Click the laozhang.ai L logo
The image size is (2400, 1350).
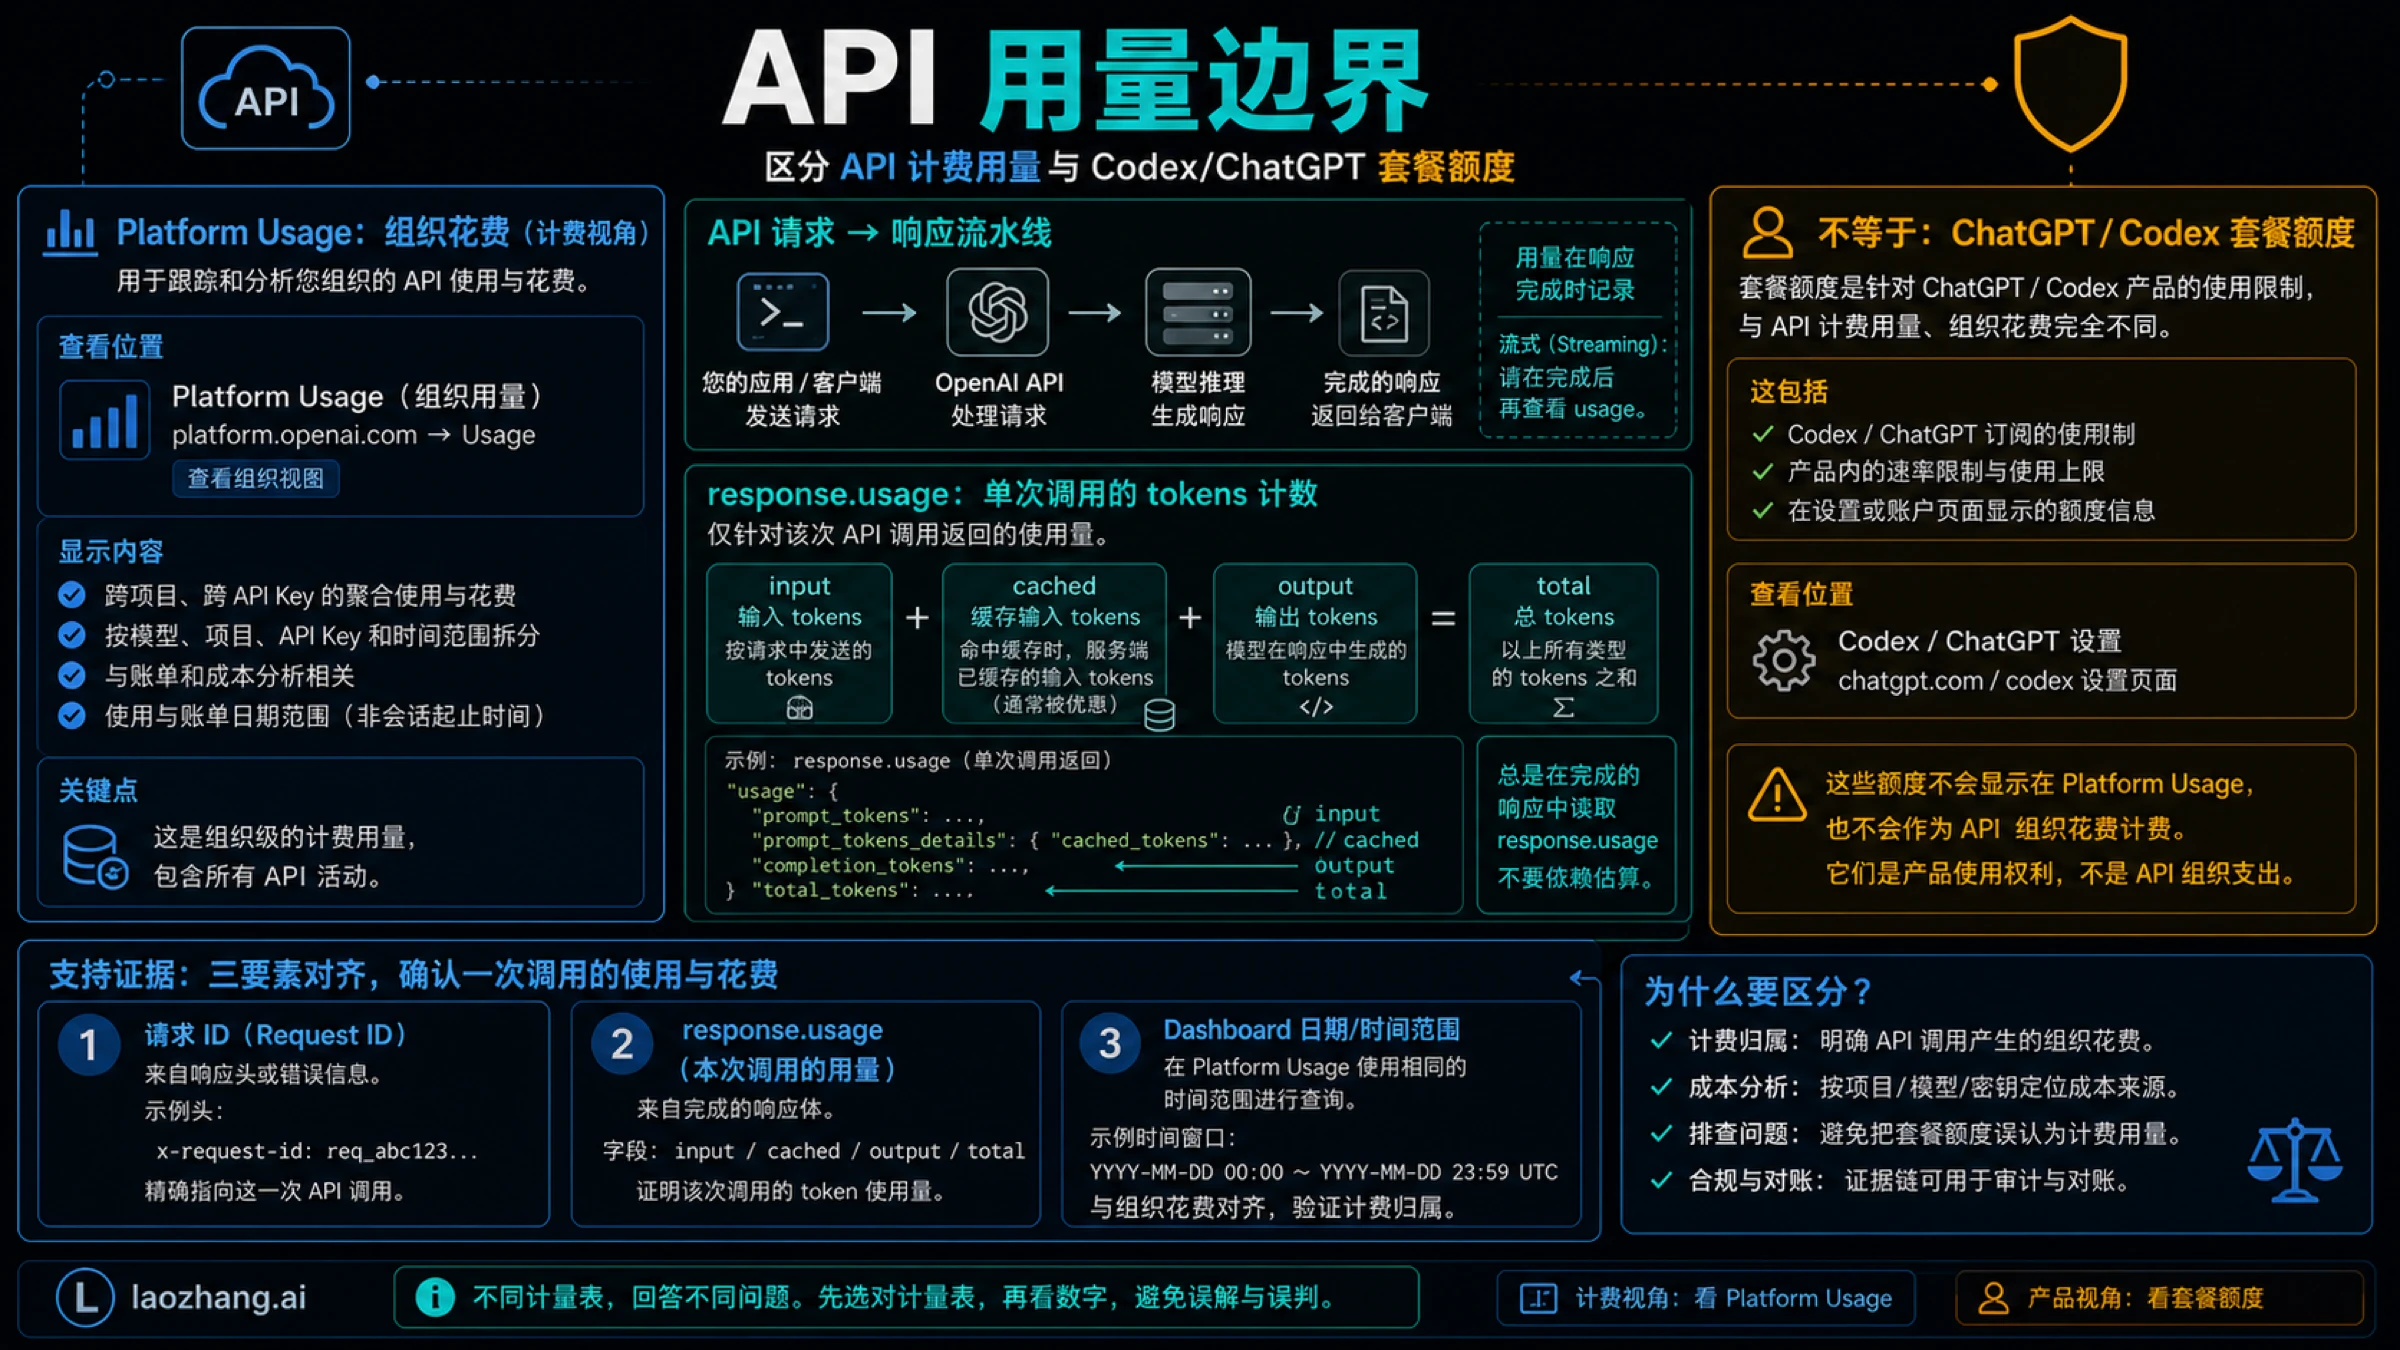pos(86,1298)
